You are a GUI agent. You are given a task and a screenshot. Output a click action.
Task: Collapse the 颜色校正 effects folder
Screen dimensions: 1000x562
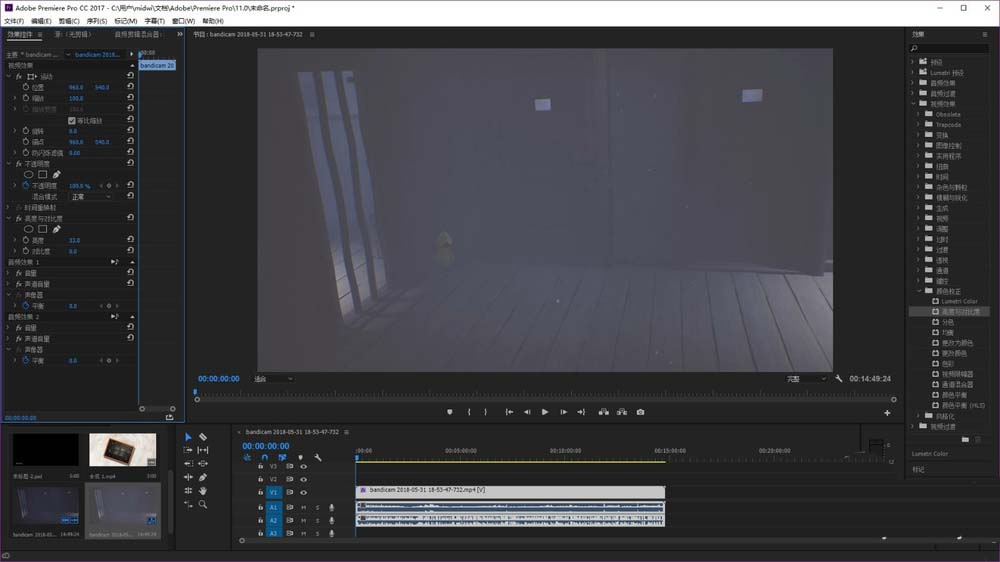click(921, 291)
